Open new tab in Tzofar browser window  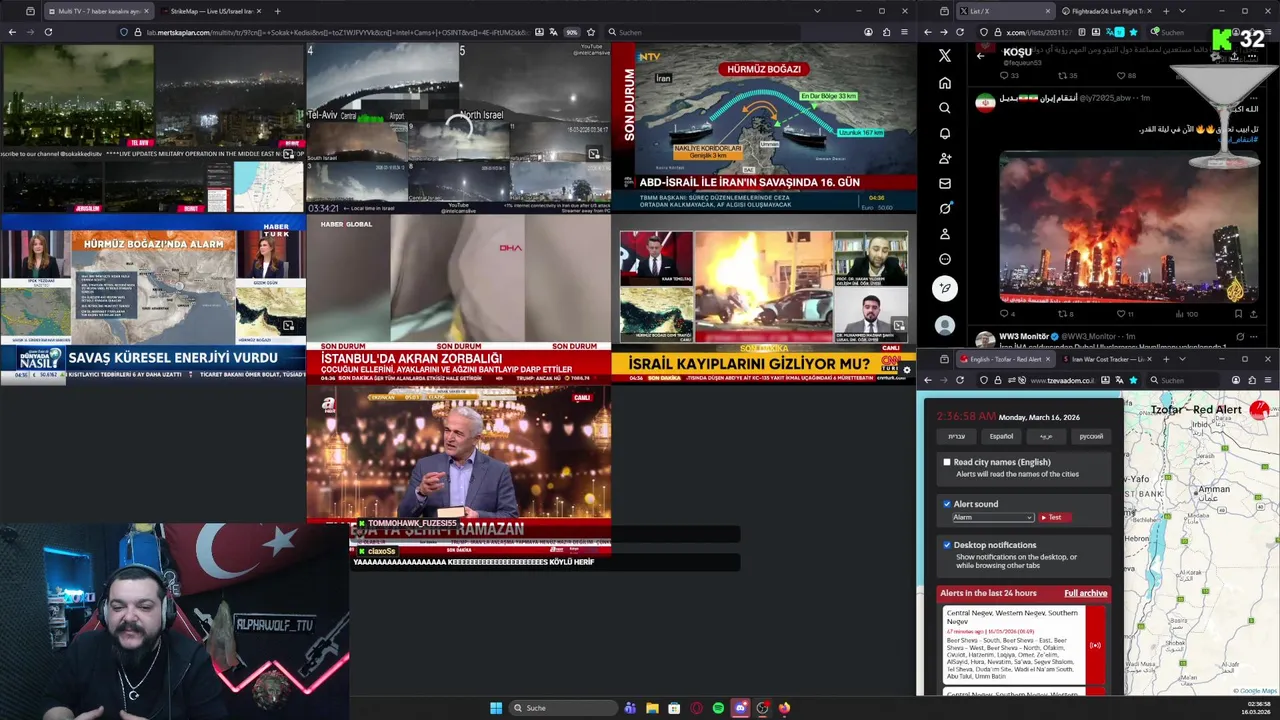coord(1165,359)
